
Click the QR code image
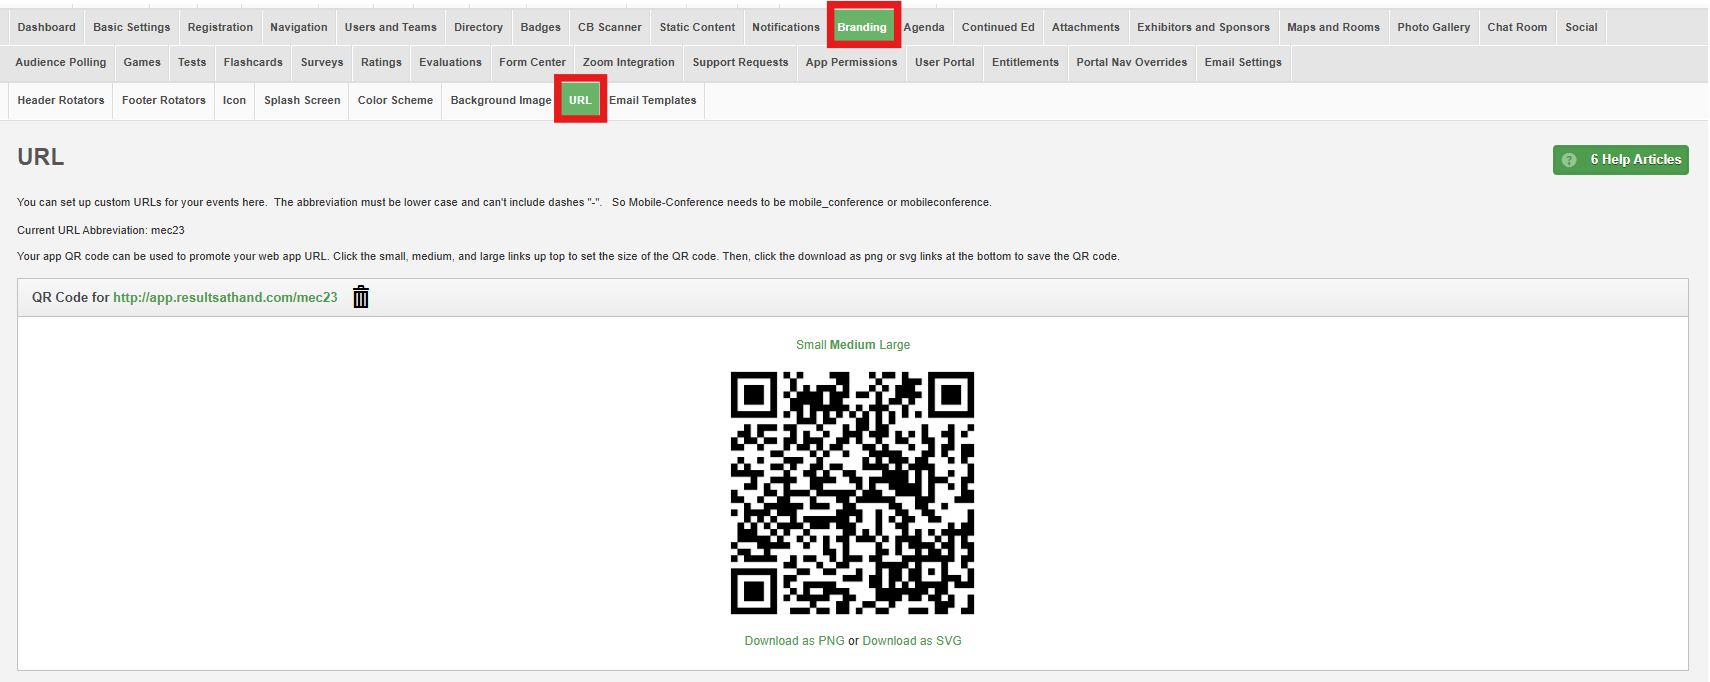852,493
